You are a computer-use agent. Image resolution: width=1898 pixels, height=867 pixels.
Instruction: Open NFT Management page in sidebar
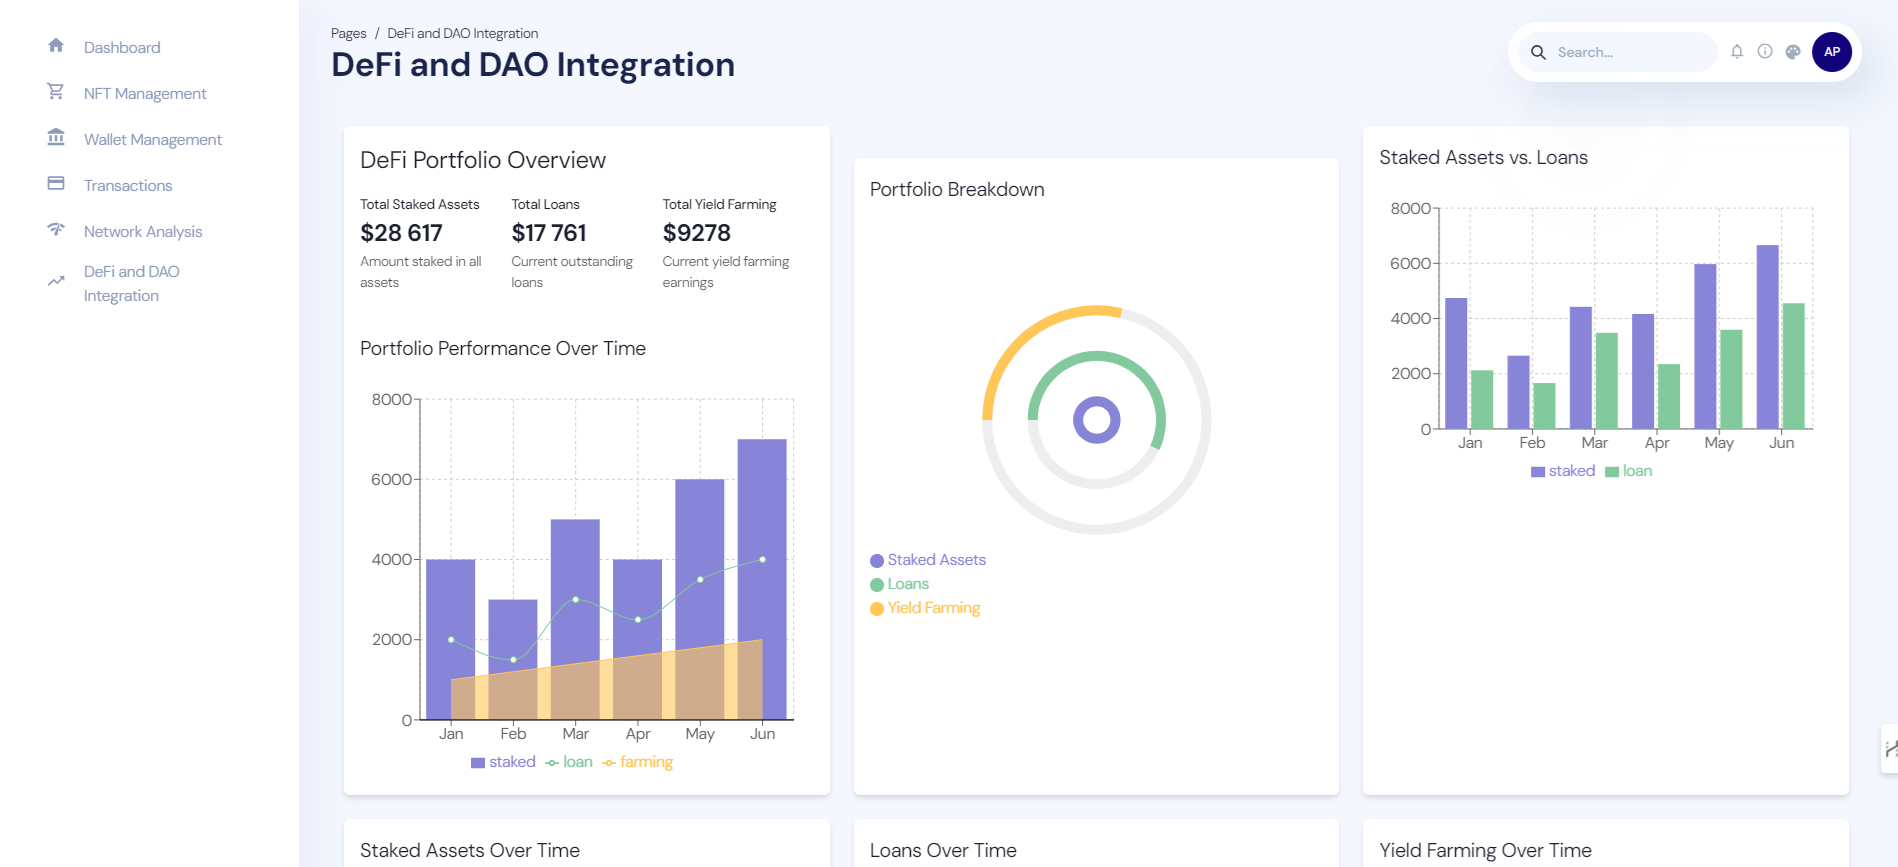point(145,93)
